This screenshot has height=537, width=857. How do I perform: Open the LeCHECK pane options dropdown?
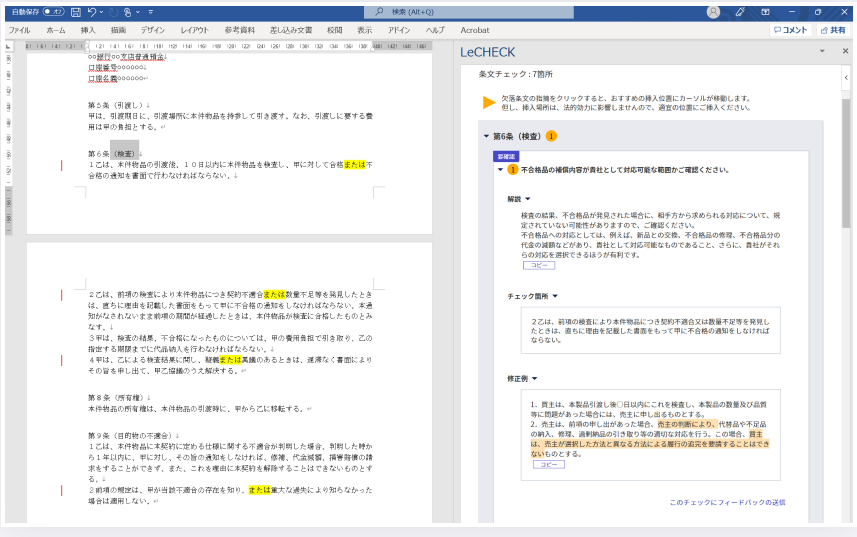(821, 51)
